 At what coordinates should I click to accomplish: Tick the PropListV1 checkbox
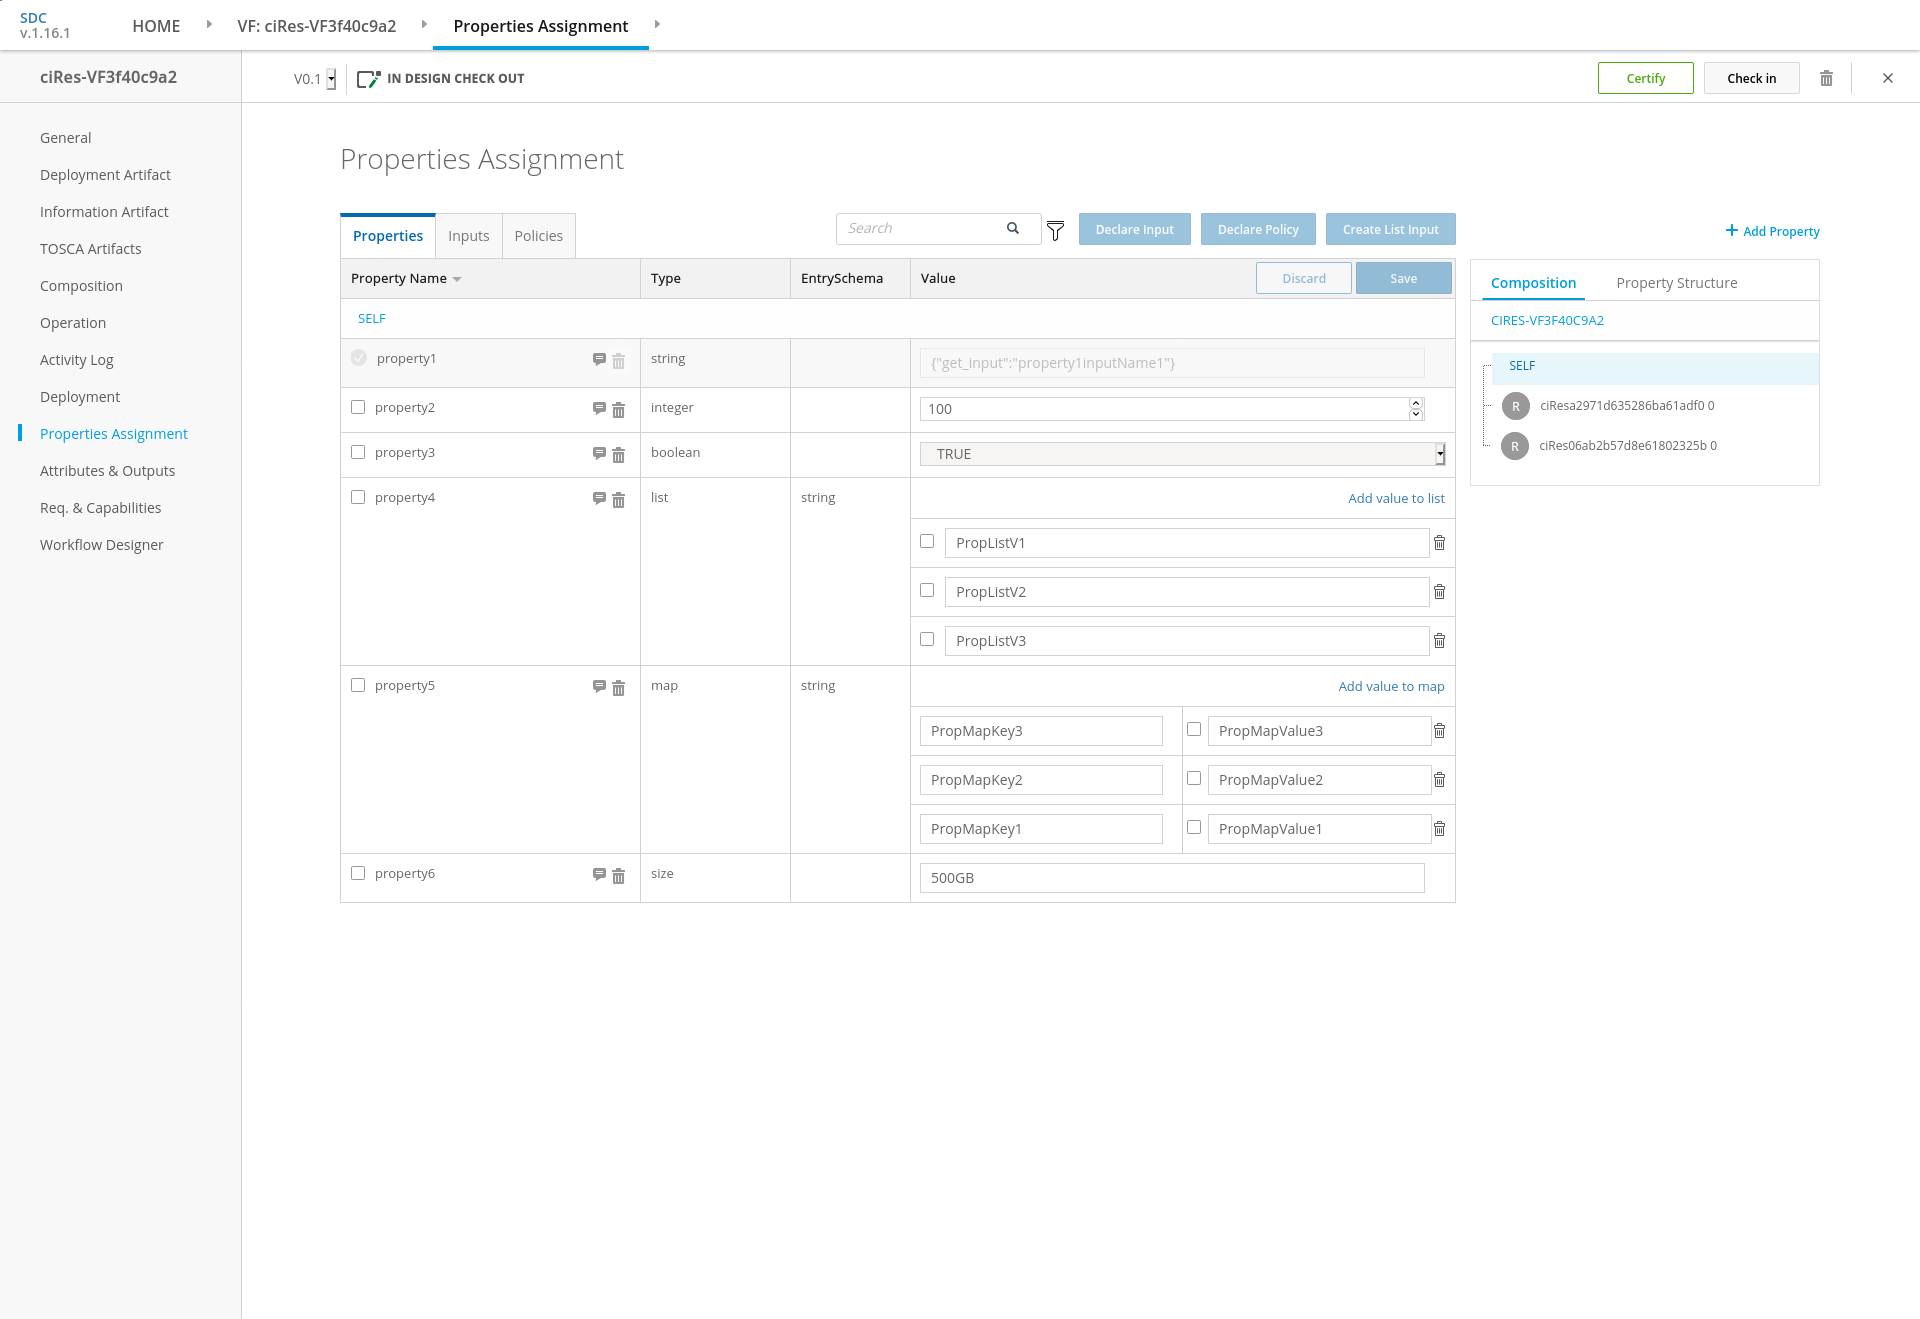click(927, 541)
